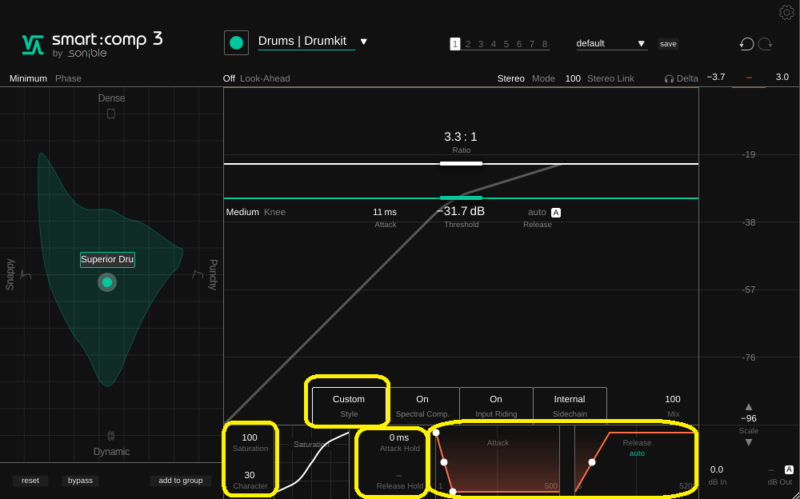Select state slot 8

point(545,44)
